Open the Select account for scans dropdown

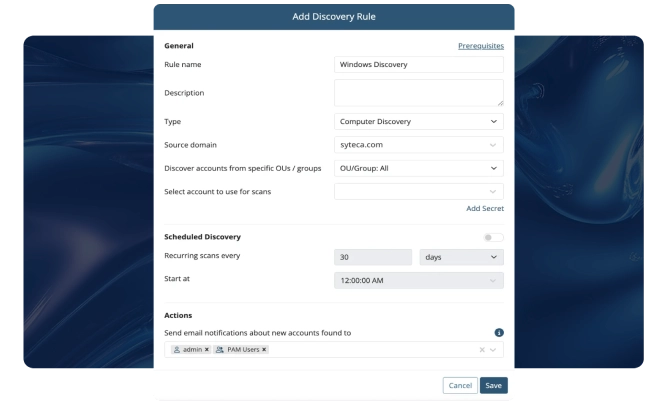tap(419, 192)
